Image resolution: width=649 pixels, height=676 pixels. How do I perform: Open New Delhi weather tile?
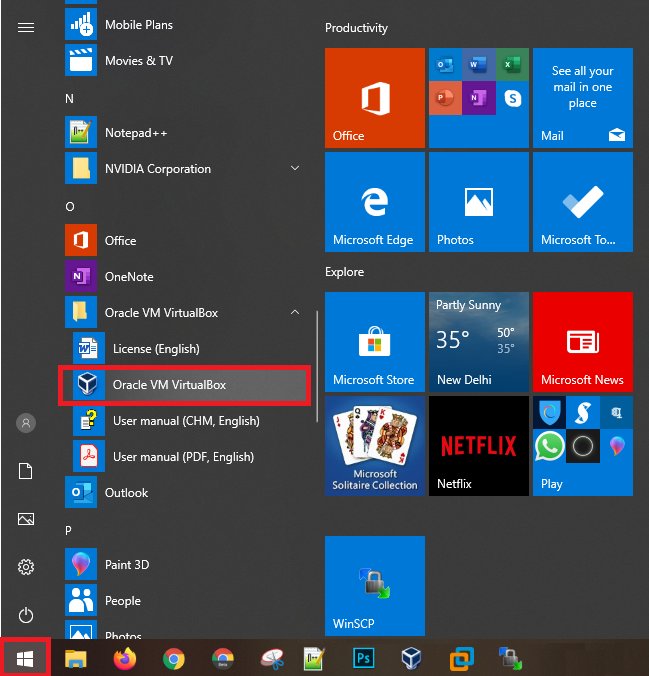(x=479, y=342)
